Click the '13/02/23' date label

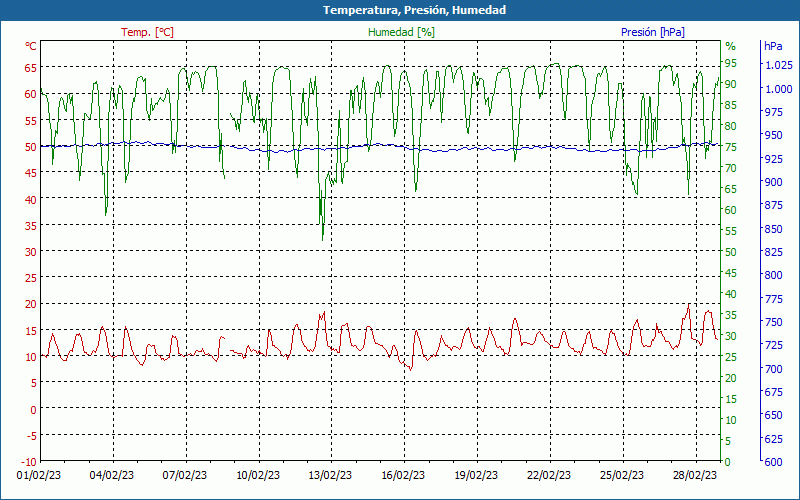coord(330,475)
